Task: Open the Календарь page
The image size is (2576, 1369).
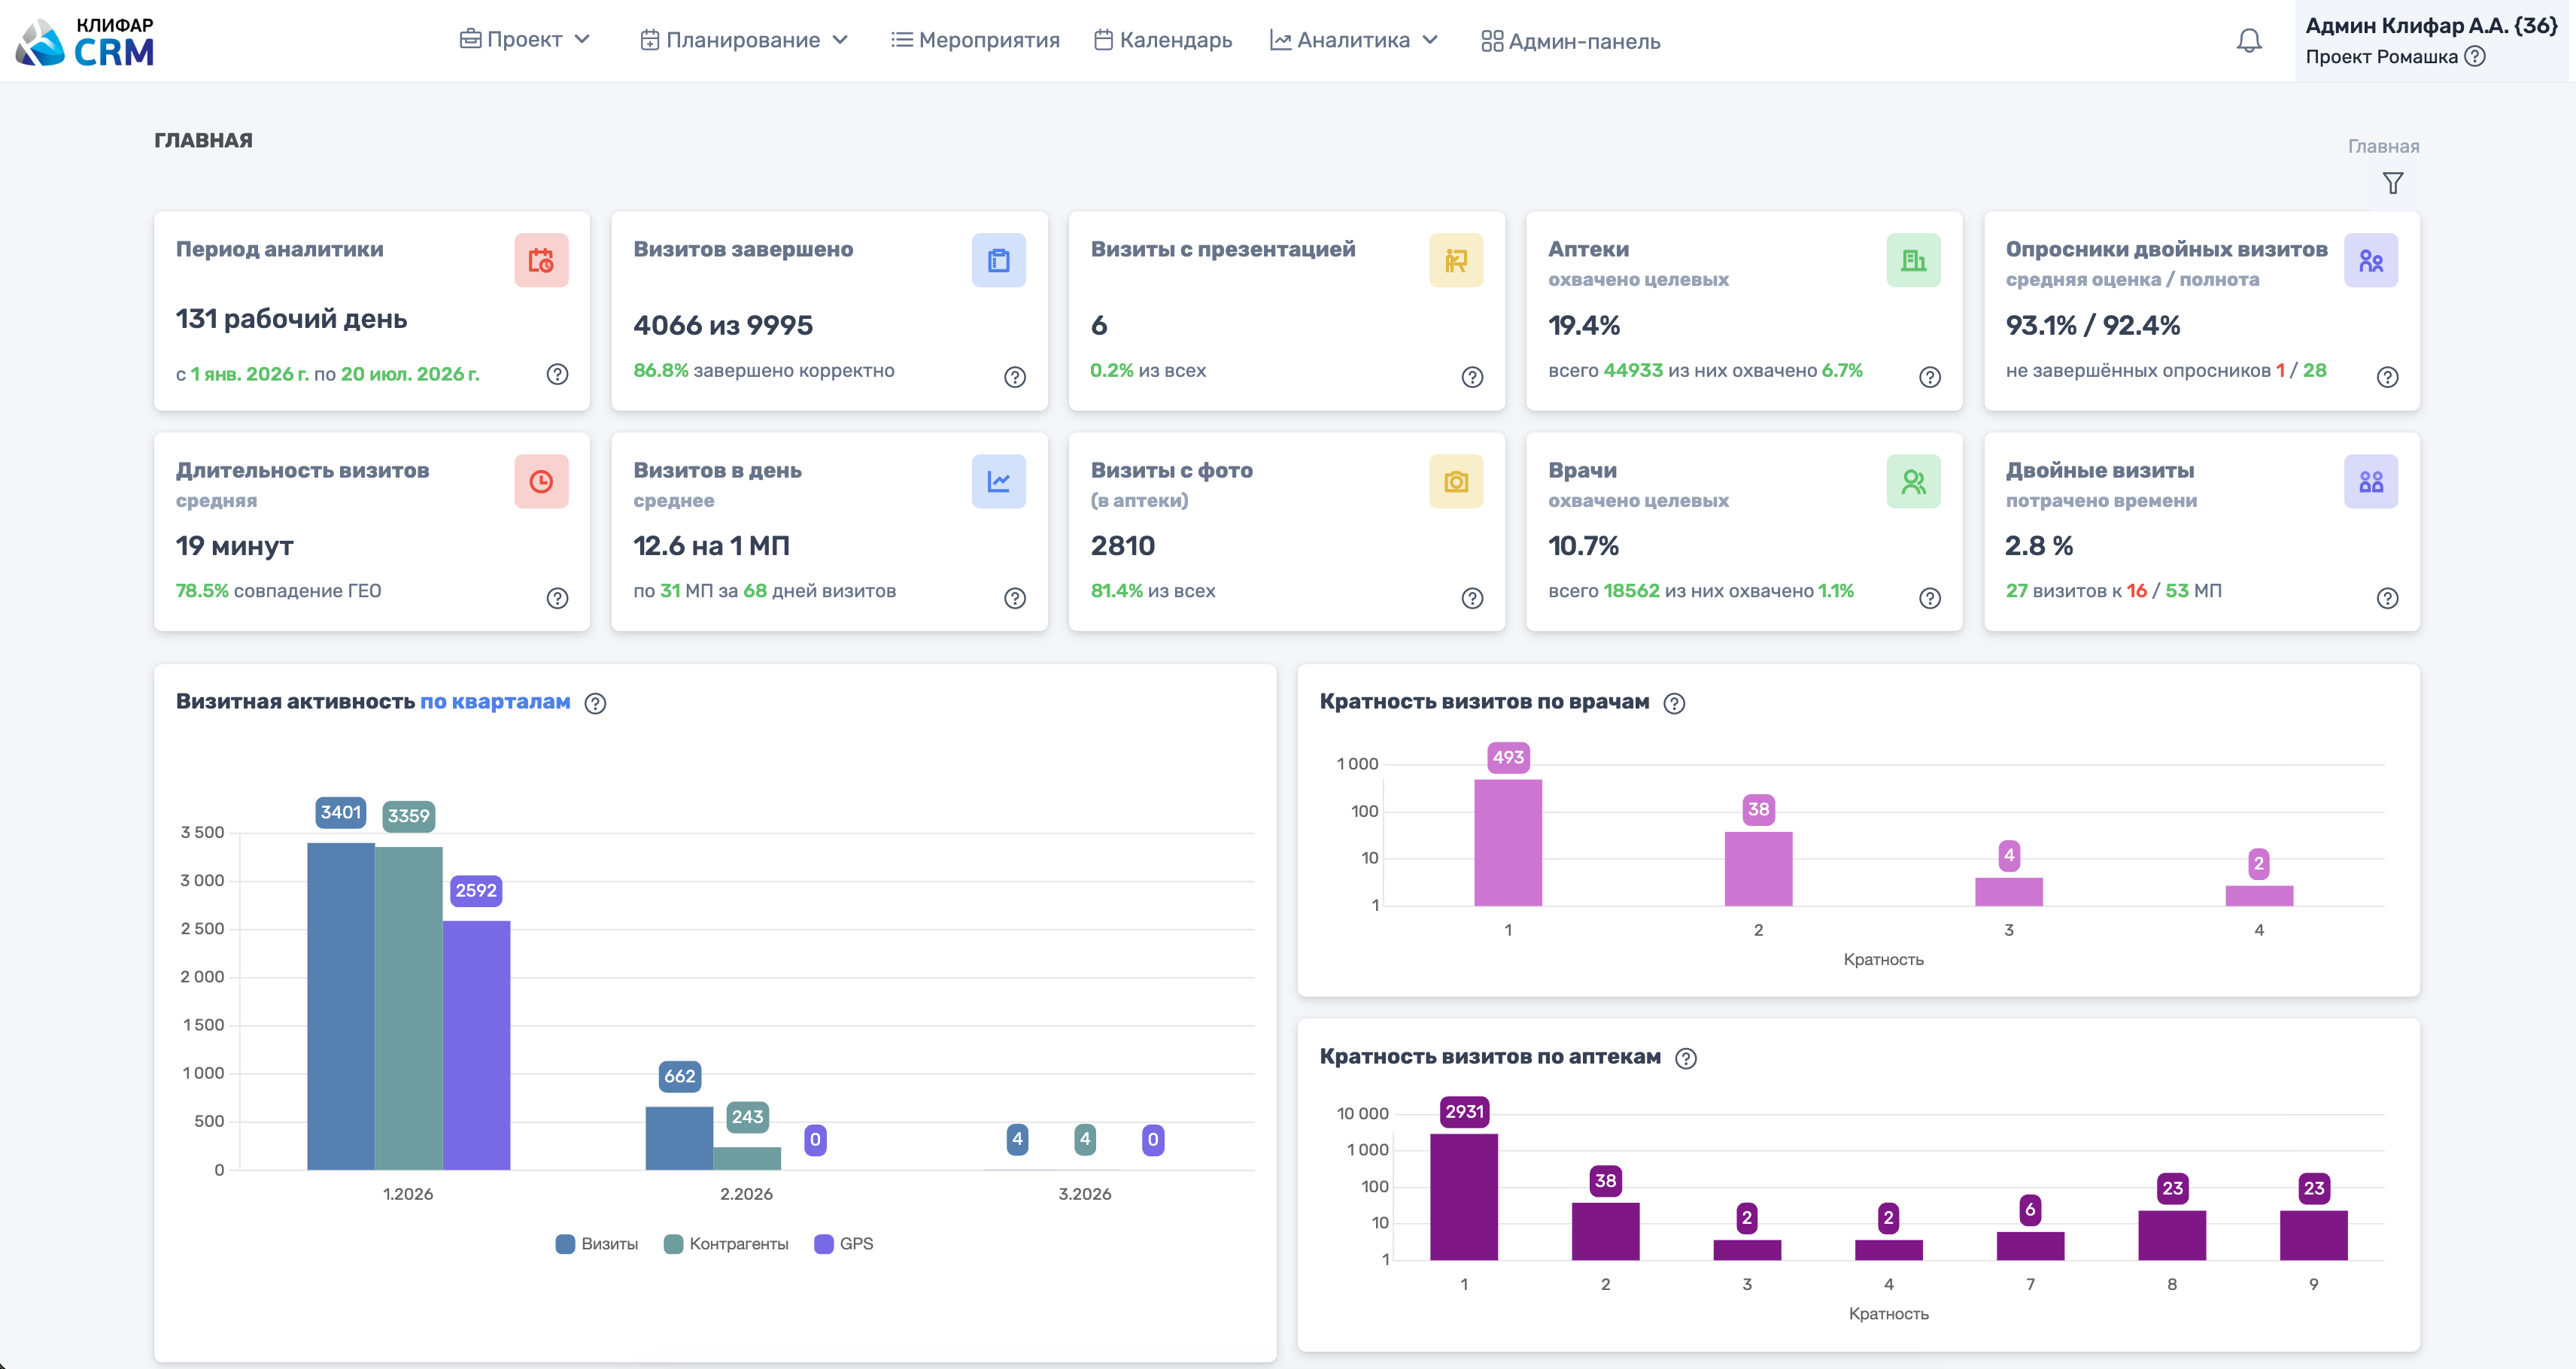Action: coord(1163,40)
